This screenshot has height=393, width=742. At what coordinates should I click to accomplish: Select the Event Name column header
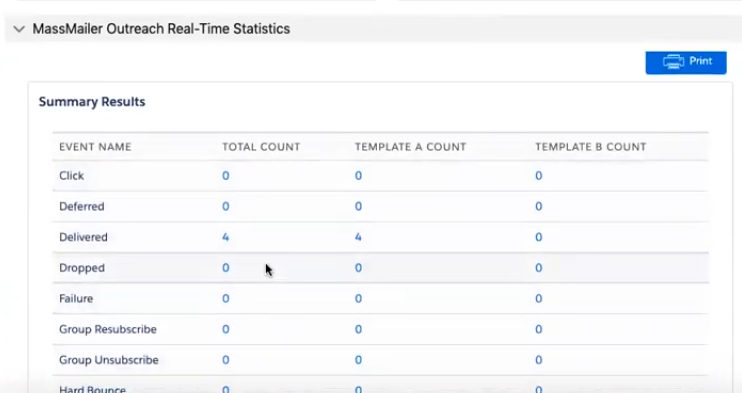[x=95, y=147]
